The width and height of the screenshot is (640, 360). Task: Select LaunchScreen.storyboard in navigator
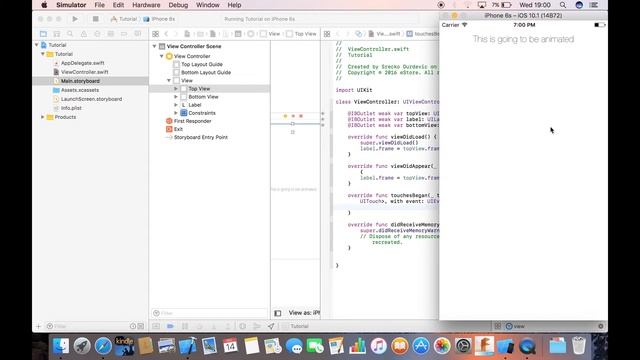click(x=91, y=99)
